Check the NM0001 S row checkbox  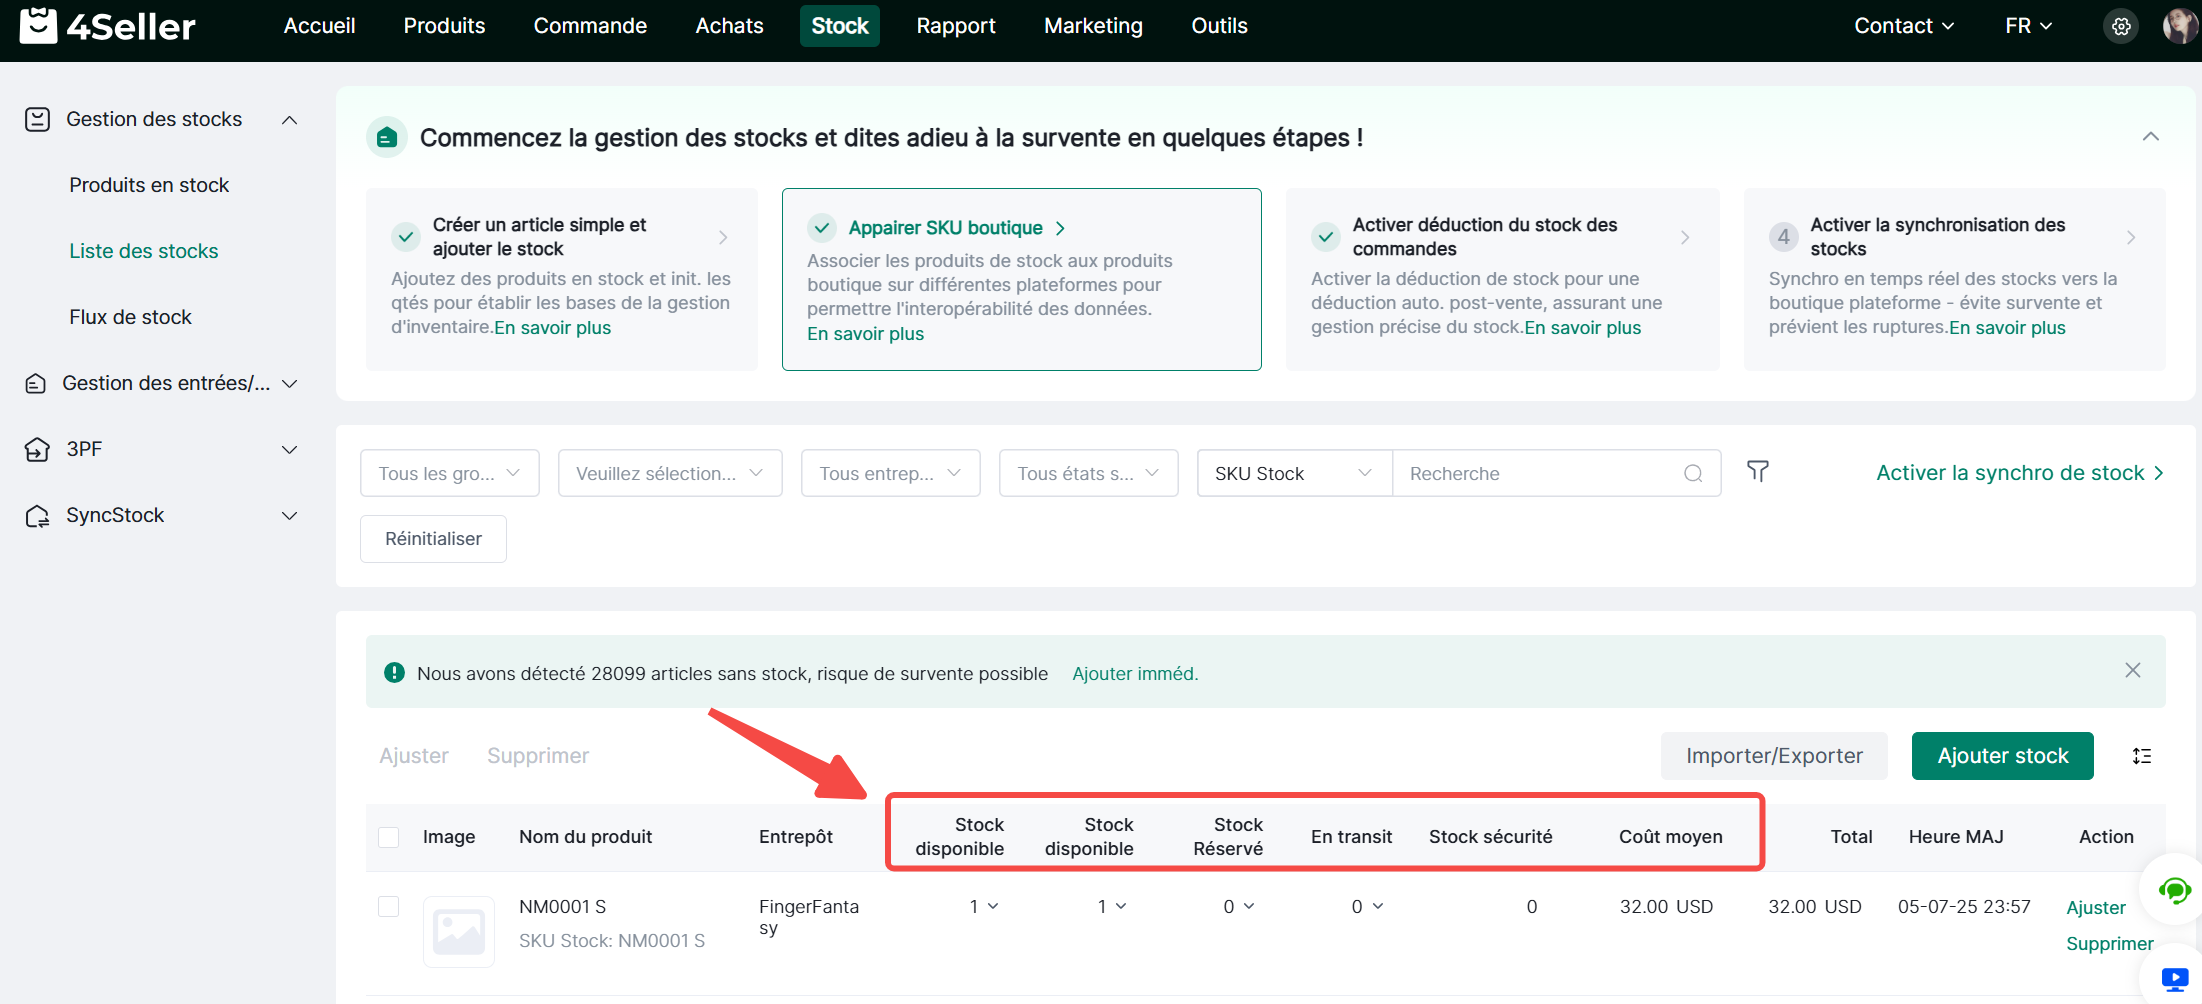click(x=389, y=907)
